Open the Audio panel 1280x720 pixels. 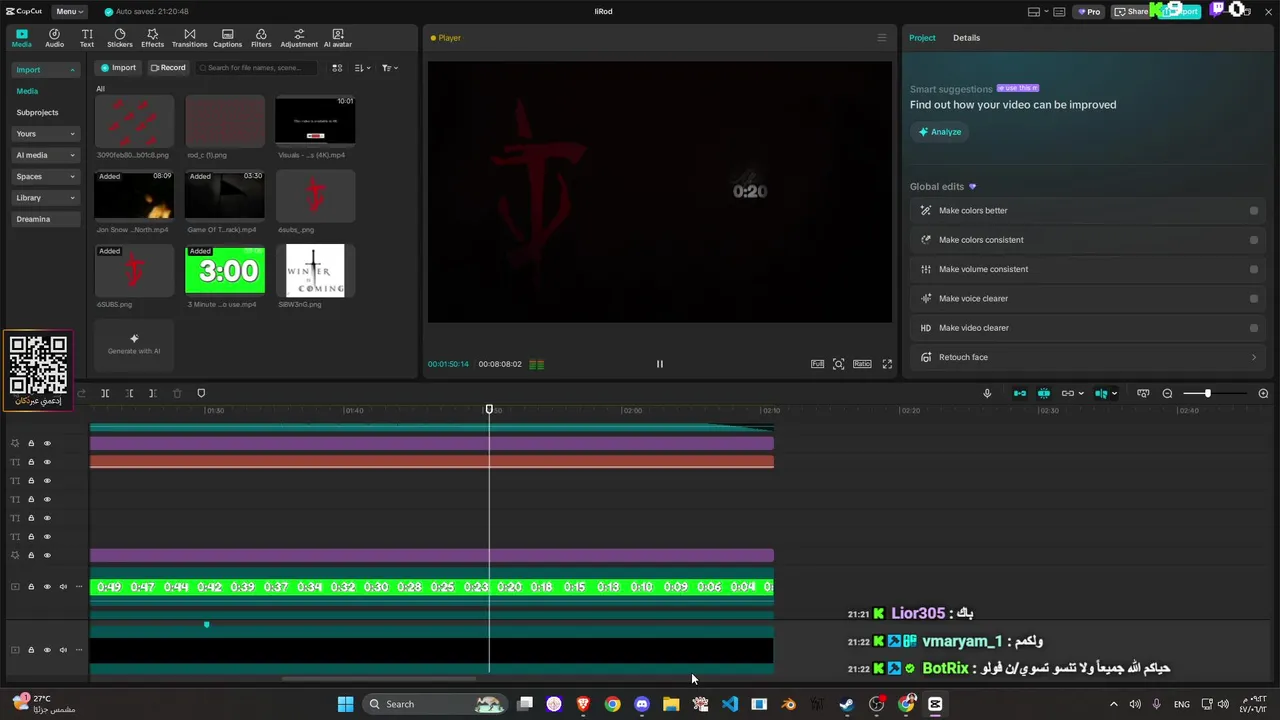point(54,38)
